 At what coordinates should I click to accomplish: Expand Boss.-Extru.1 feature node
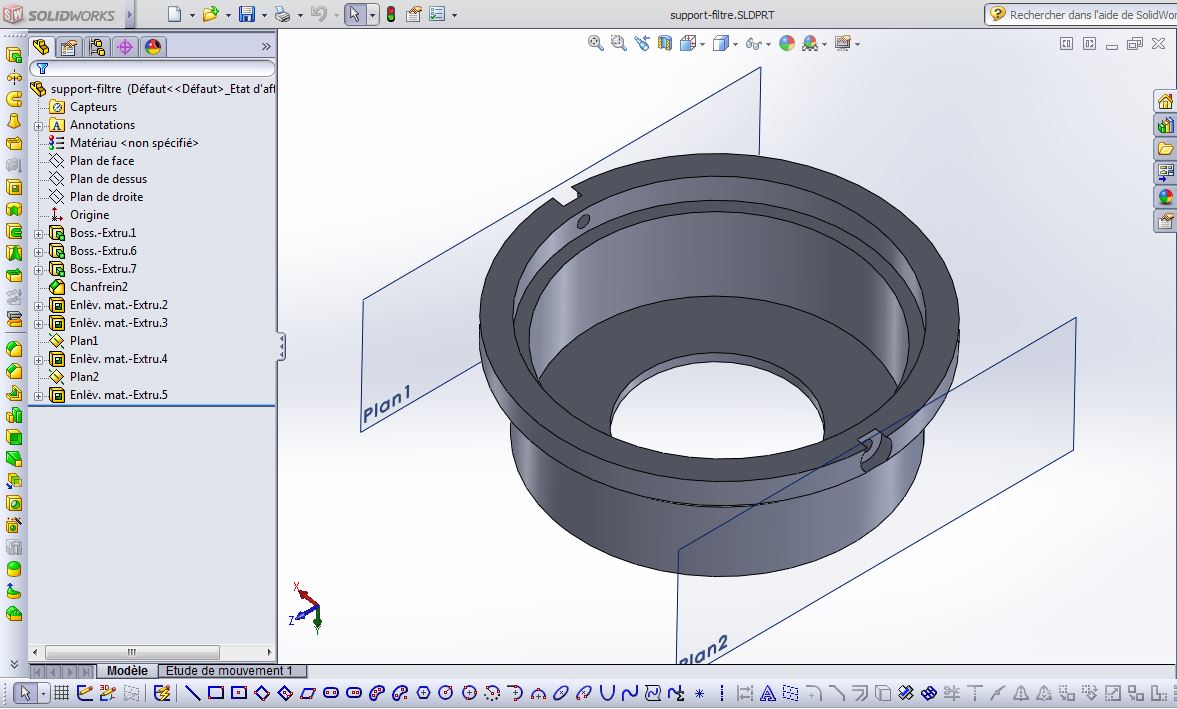pyautogui.click(x=38, y=233)
